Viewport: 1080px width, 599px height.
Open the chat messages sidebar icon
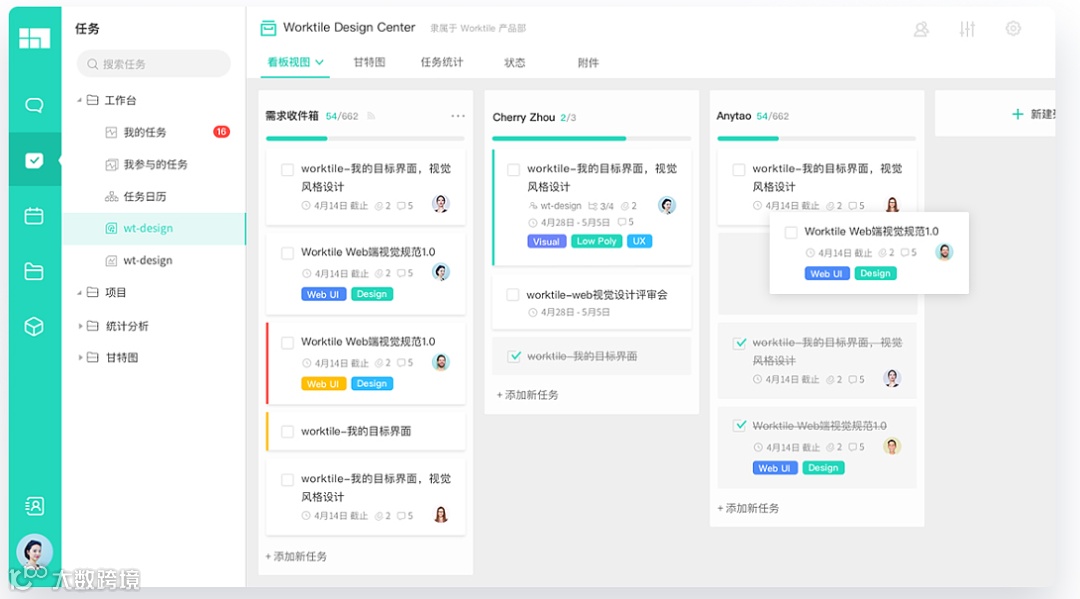(x=34, y=105)
